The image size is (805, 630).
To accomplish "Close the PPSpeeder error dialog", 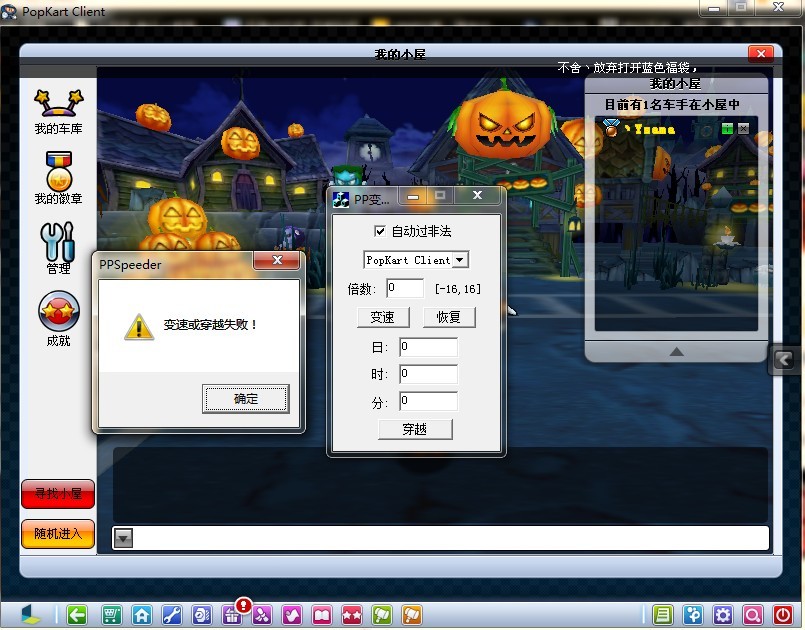I will coord(277,260).
